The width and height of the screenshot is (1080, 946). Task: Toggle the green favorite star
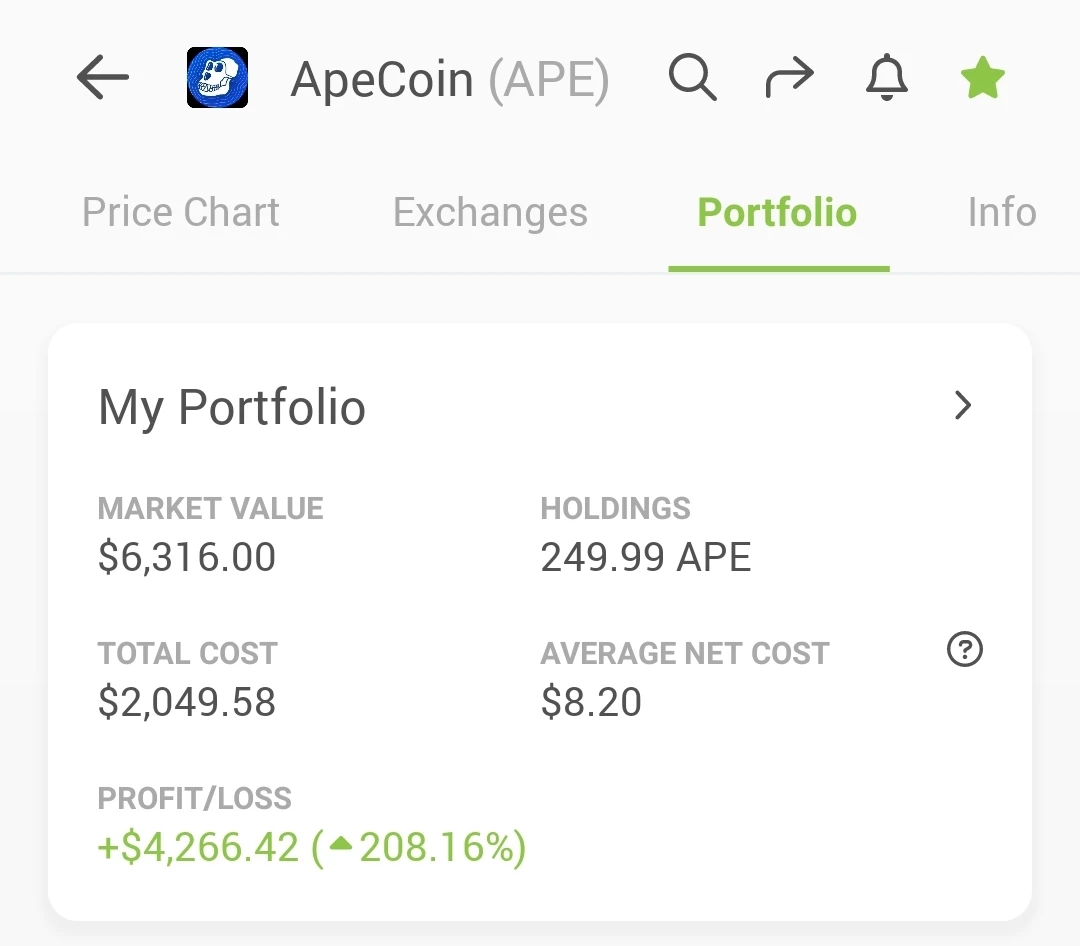coord(983,77)
